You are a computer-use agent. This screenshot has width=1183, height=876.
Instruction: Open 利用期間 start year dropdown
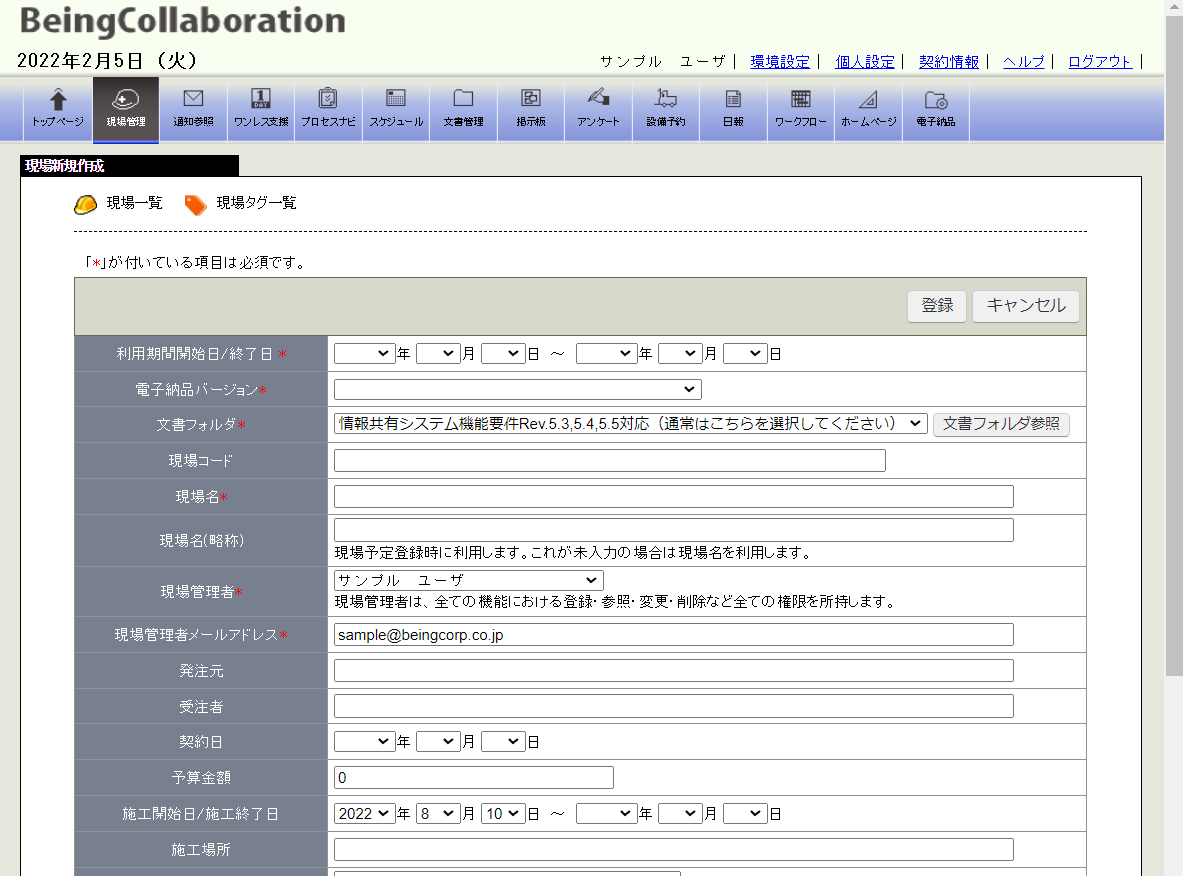[x=364, y=353]
